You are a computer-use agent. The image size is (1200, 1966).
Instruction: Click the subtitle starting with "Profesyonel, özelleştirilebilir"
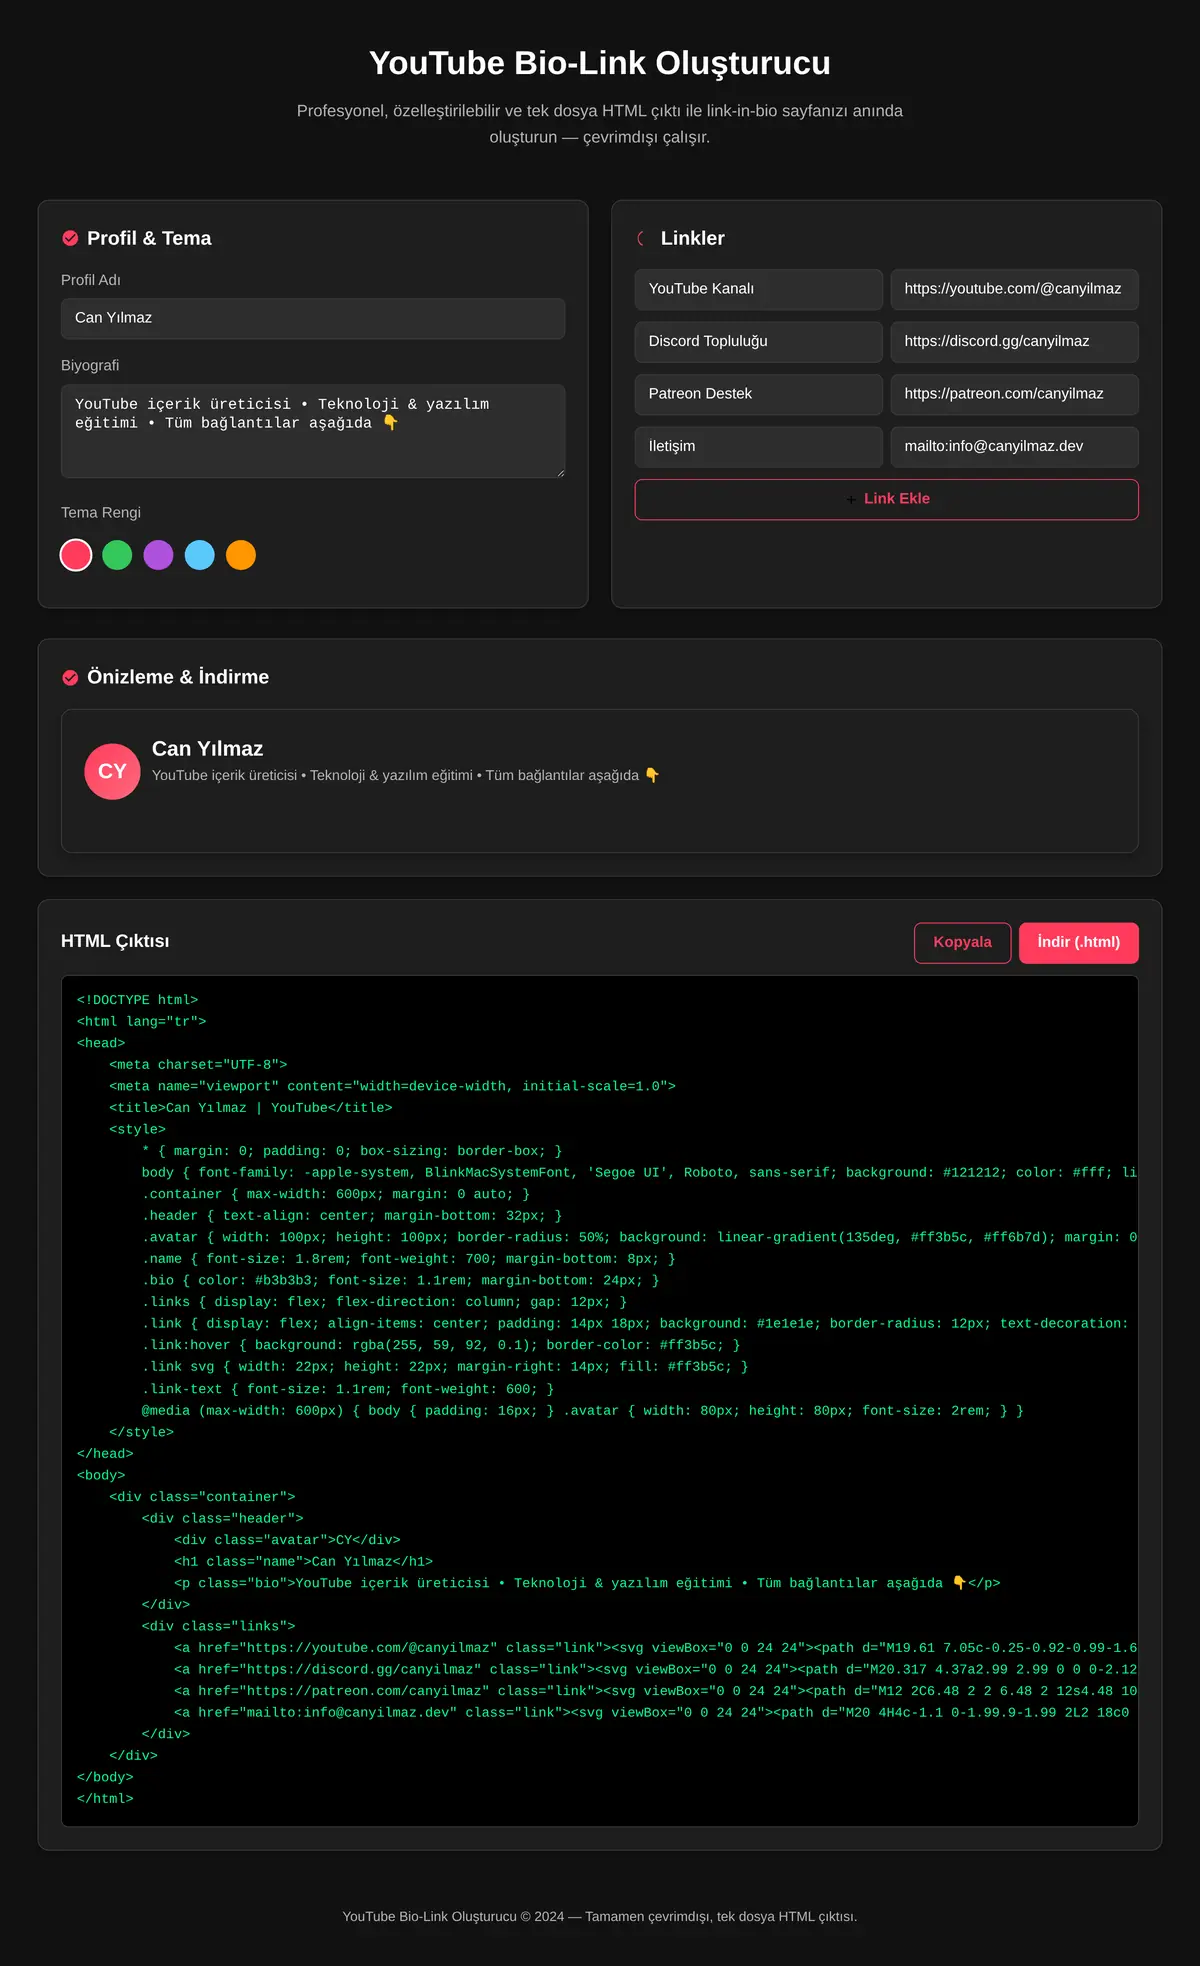pyautogui.click(x=600, y=124)
